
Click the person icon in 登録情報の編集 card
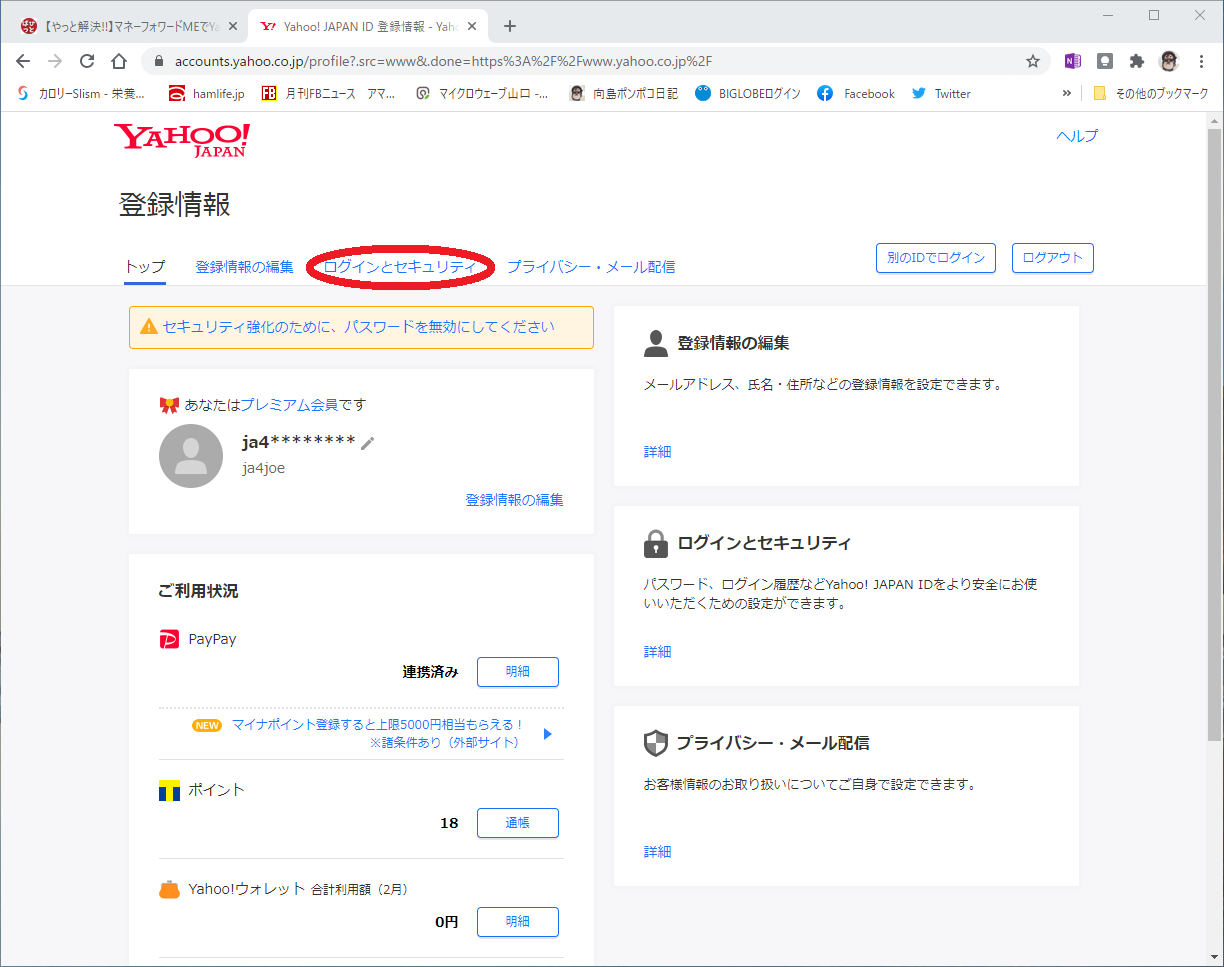pos(656,344)
